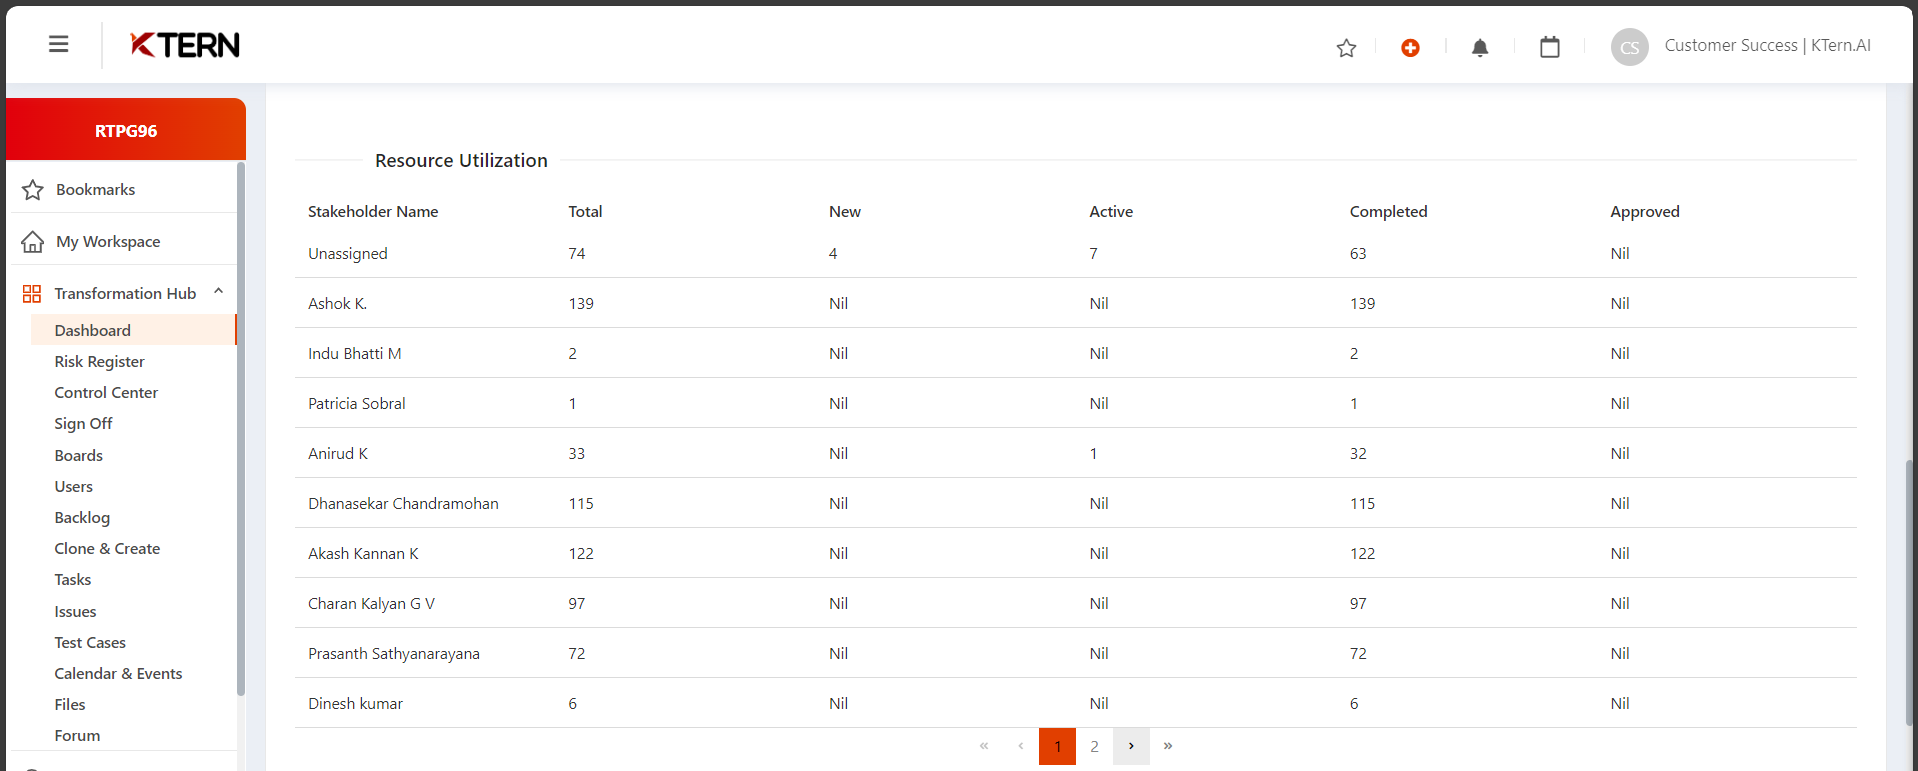Click the Unassigned stakeholder row
This screenshot has height=771, width=1918.
click(x=1076, y=253)
